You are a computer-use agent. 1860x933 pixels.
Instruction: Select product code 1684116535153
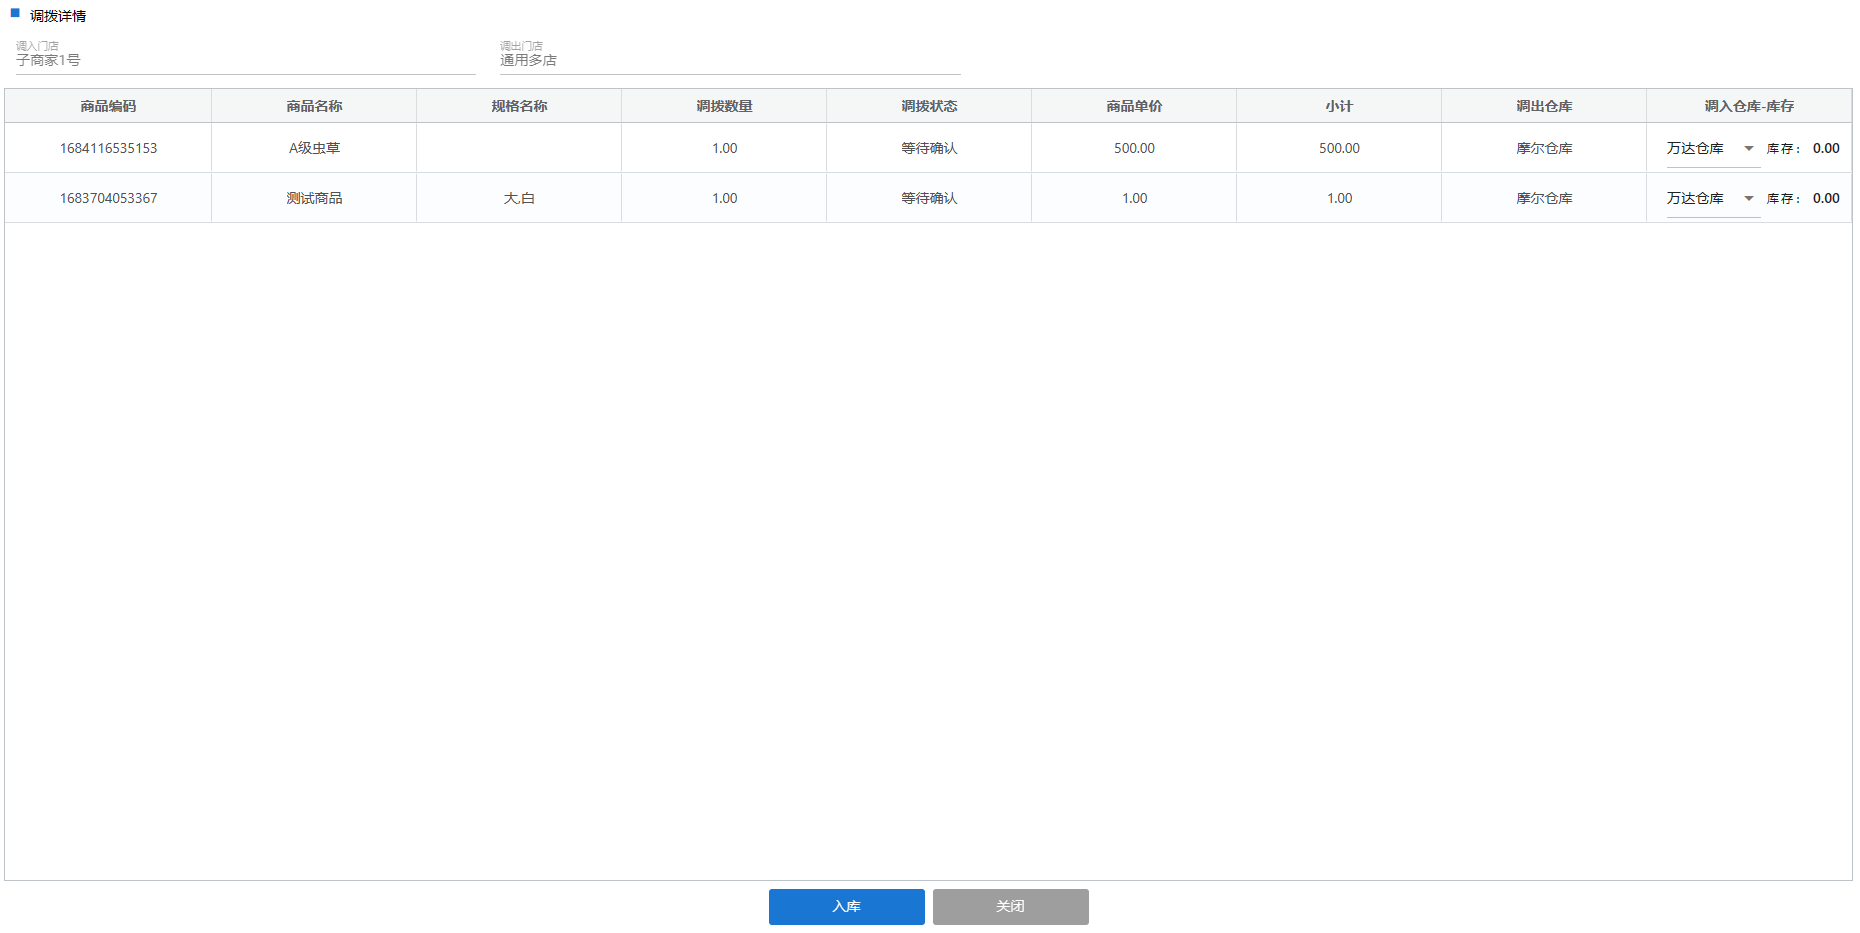(x=108, y=148)
